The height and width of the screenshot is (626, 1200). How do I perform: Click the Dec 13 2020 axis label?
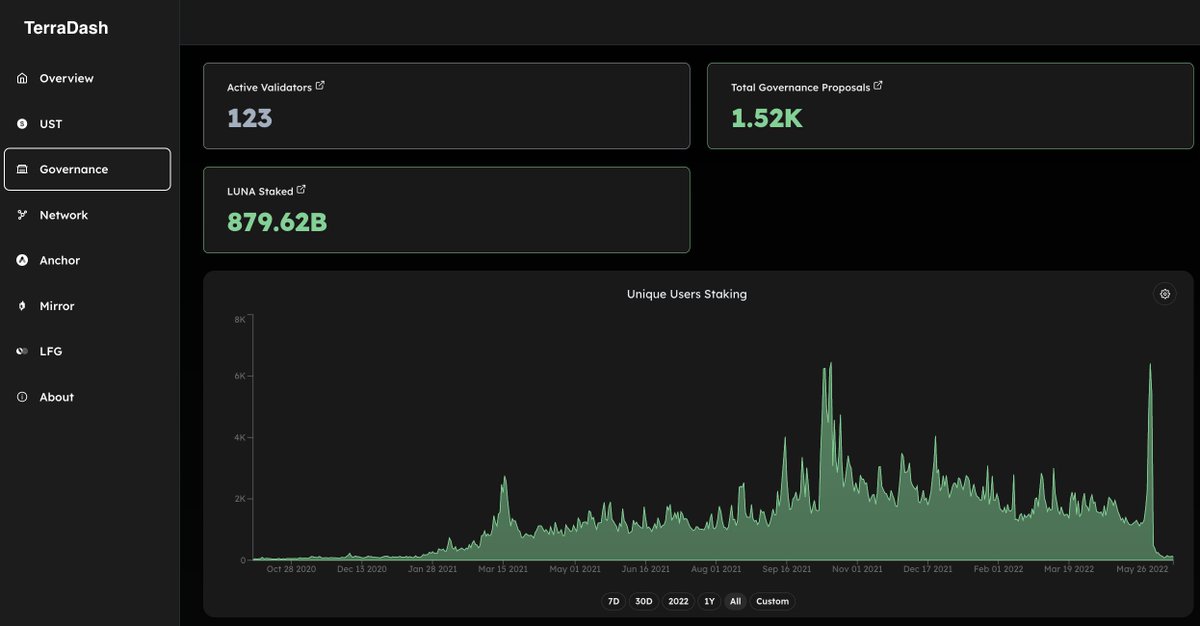362,569
